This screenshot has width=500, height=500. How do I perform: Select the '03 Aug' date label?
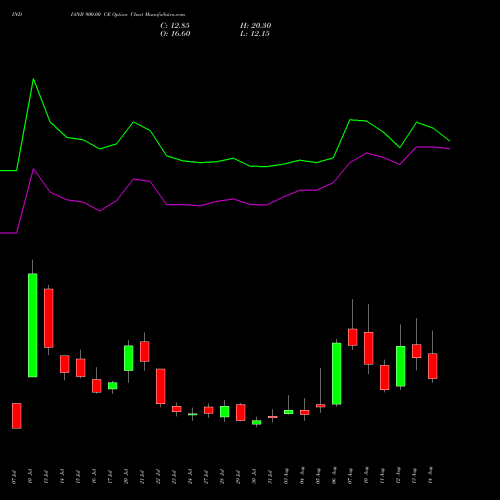point(286,476)
